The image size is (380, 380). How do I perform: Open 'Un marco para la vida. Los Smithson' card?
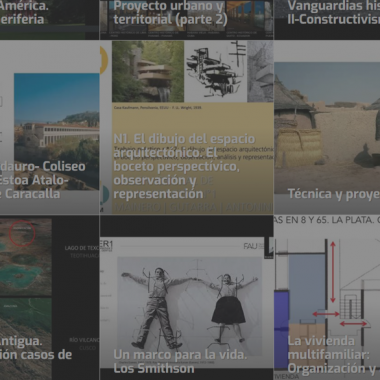tap(187, 298)
